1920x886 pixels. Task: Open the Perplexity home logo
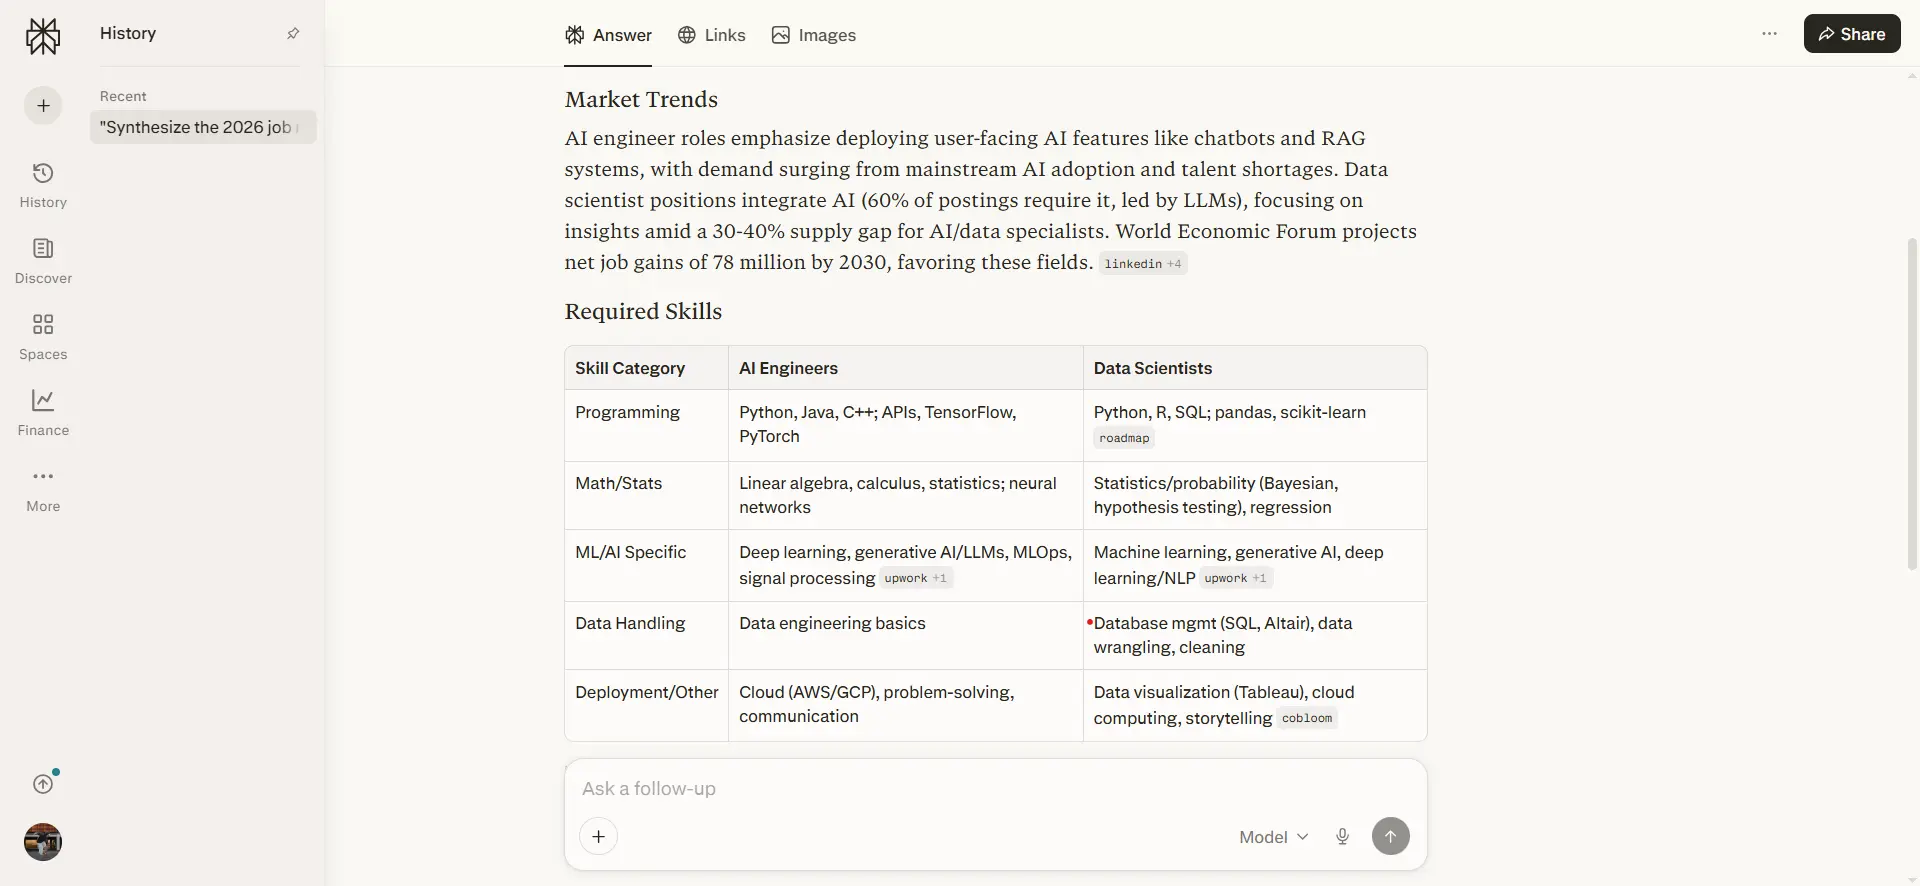pos(42,35)
